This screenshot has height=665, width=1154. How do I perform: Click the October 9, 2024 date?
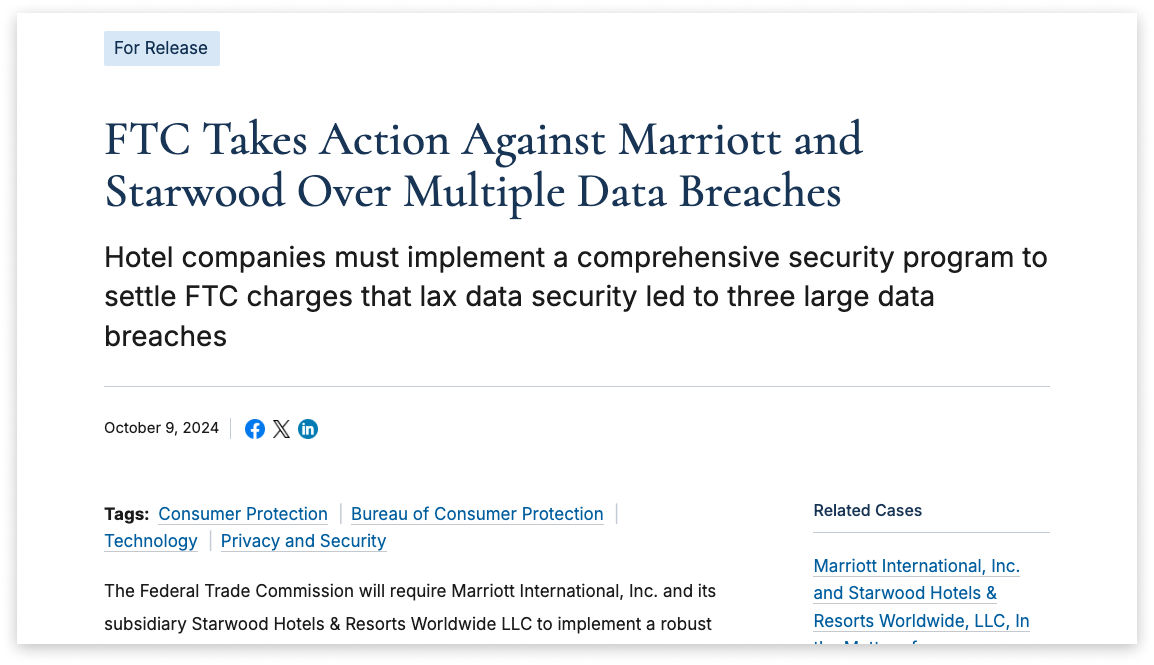[x=161, y=428]
